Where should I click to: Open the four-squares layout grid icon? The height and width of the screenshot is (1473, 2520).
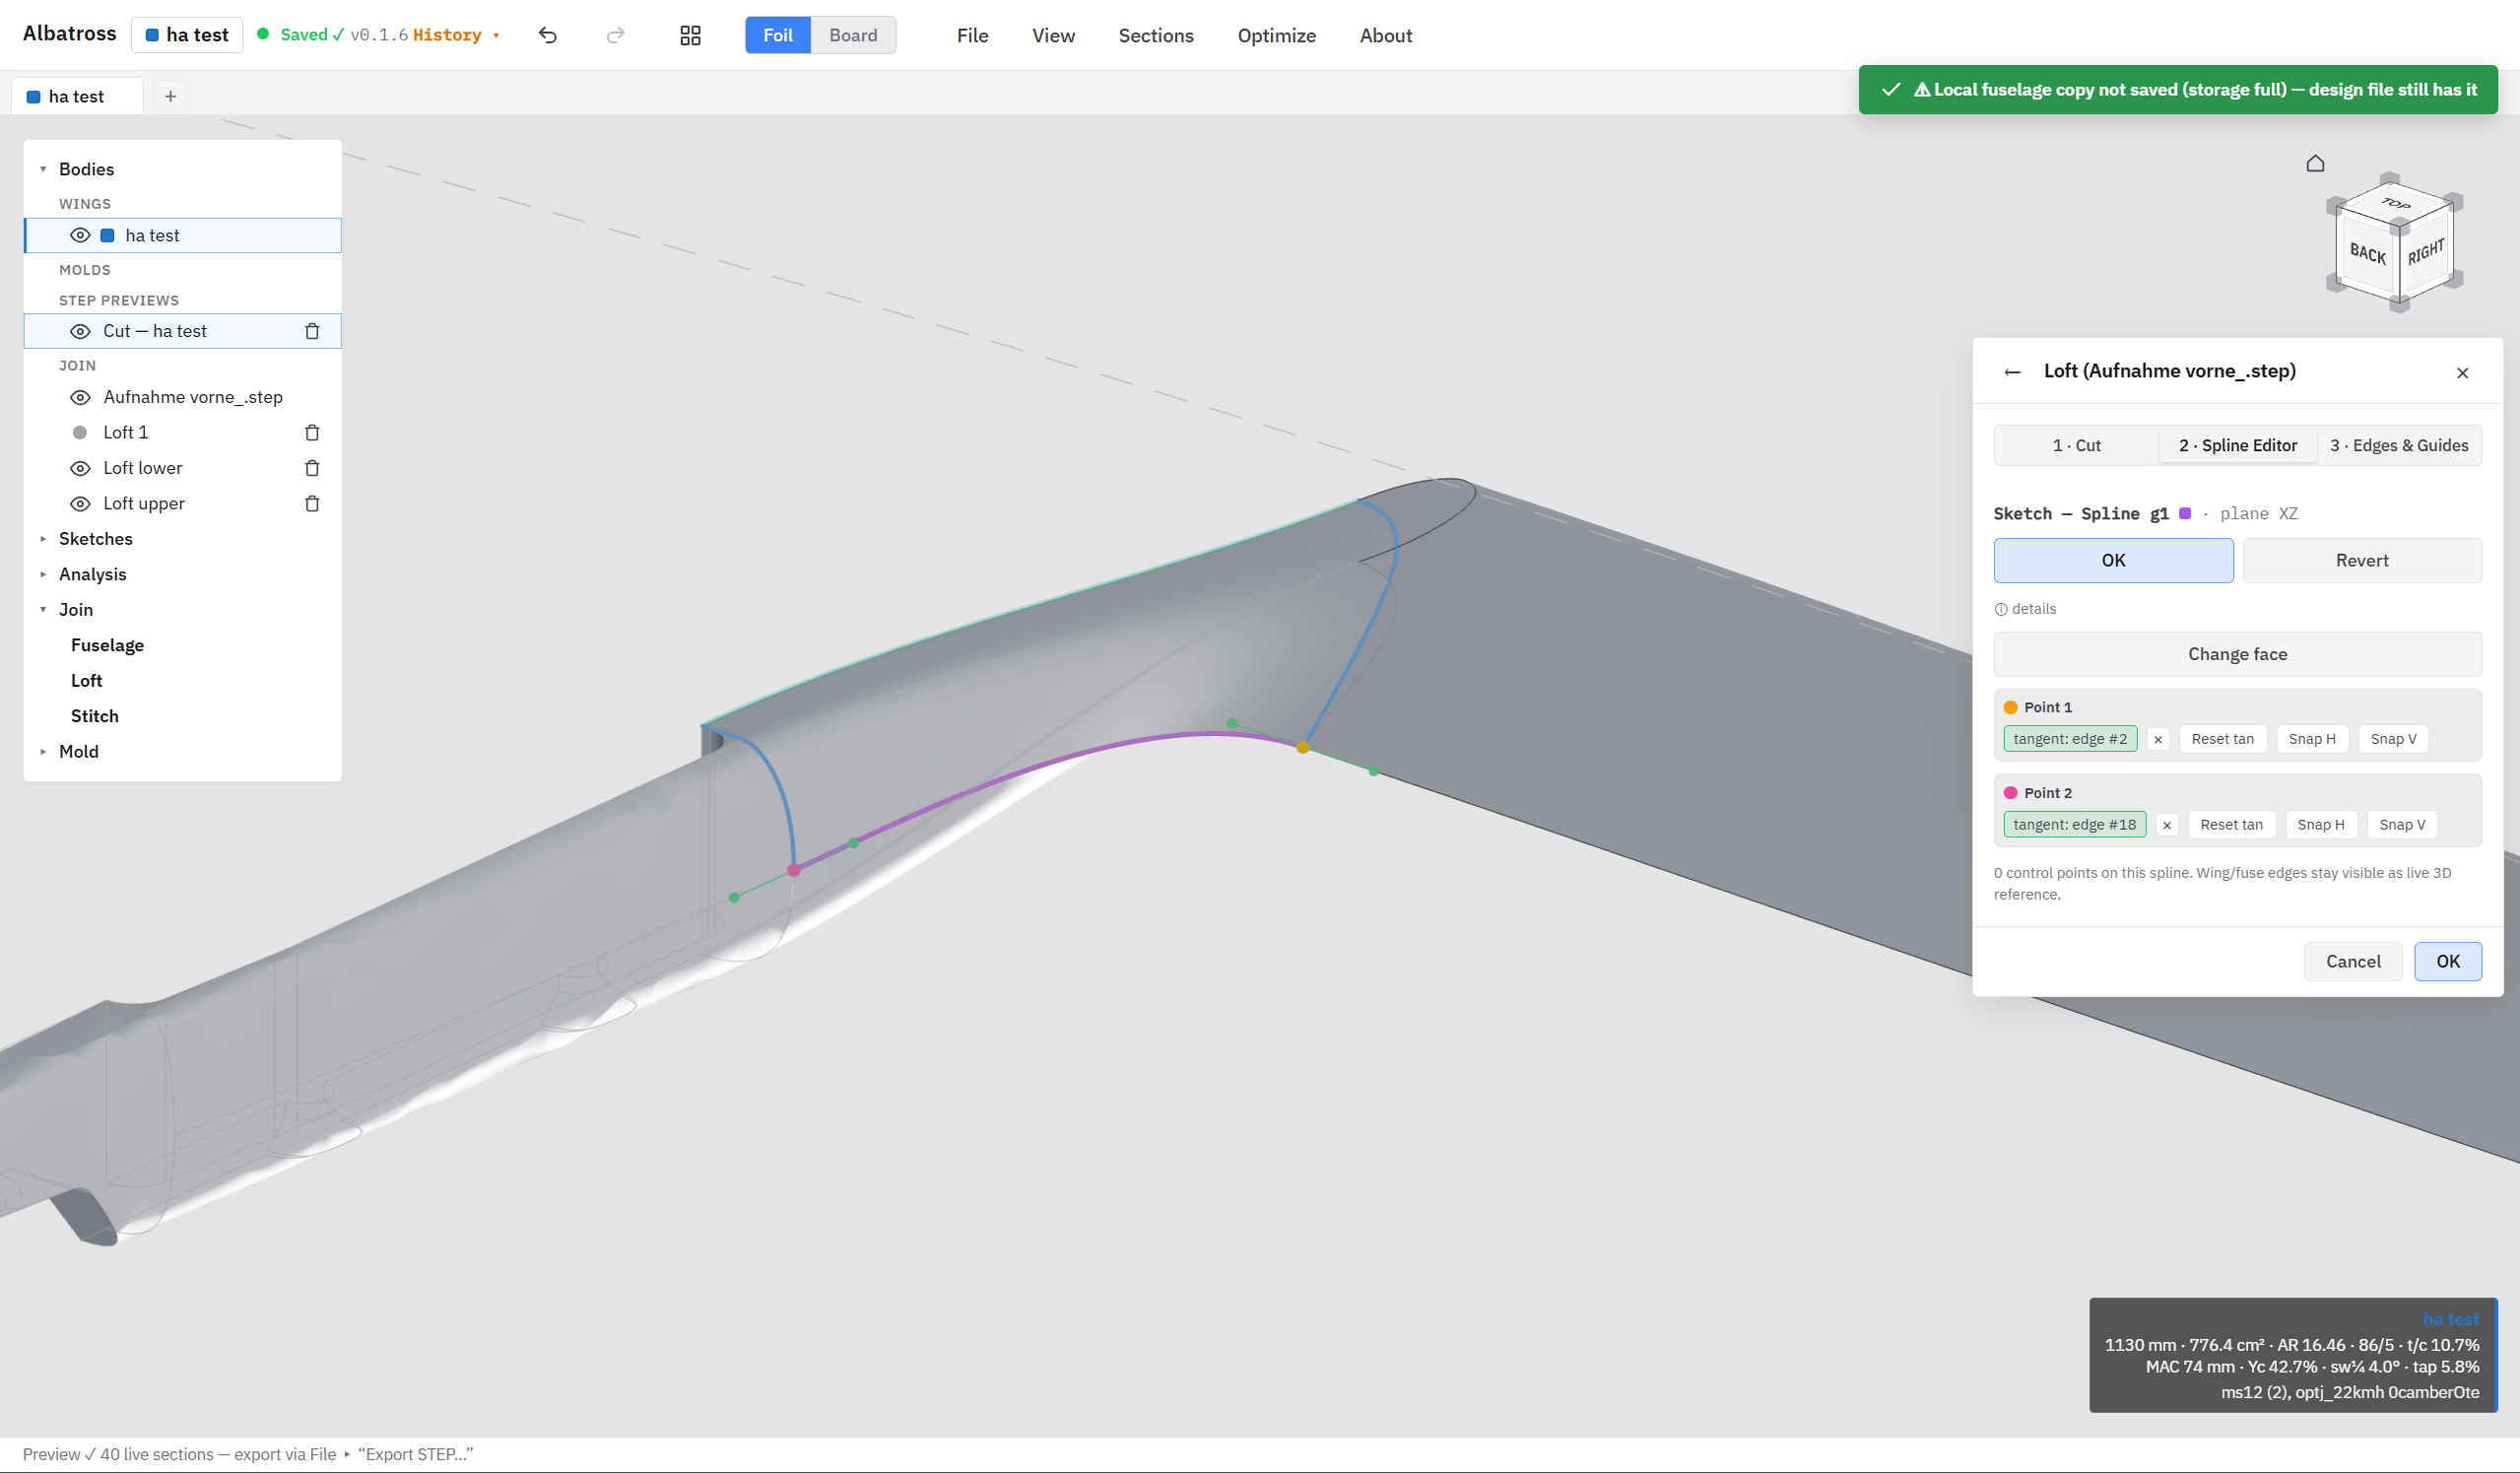(690, 35)
